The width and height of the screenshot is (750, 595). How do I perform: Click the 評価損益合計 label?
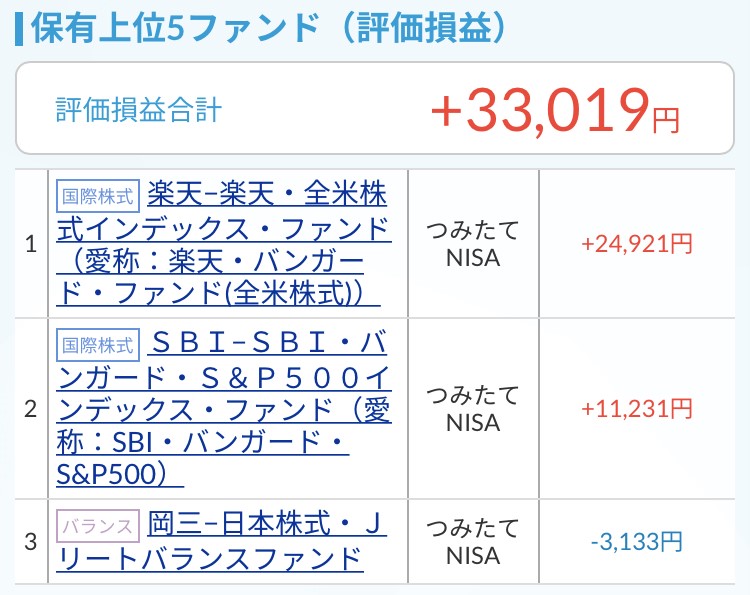[138, 109]
